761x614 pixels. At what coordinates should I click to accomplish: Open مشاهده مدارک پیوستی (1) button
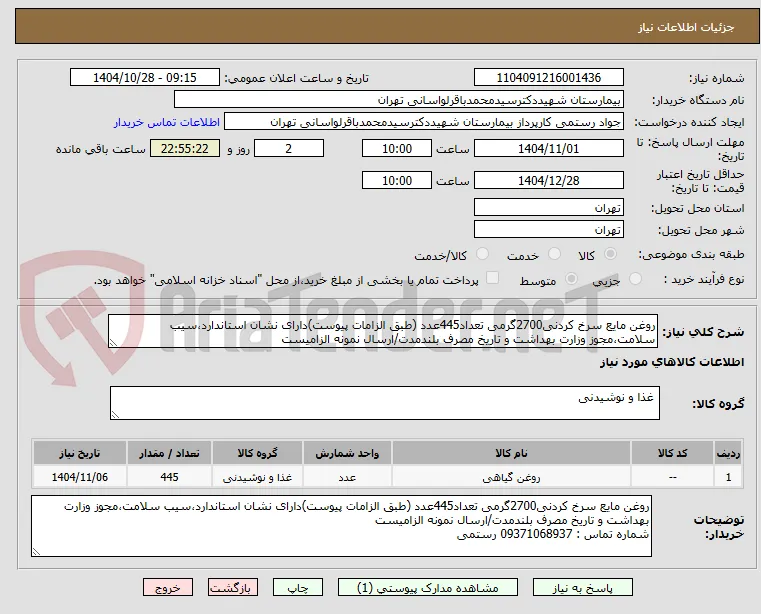tap(428, 587)
